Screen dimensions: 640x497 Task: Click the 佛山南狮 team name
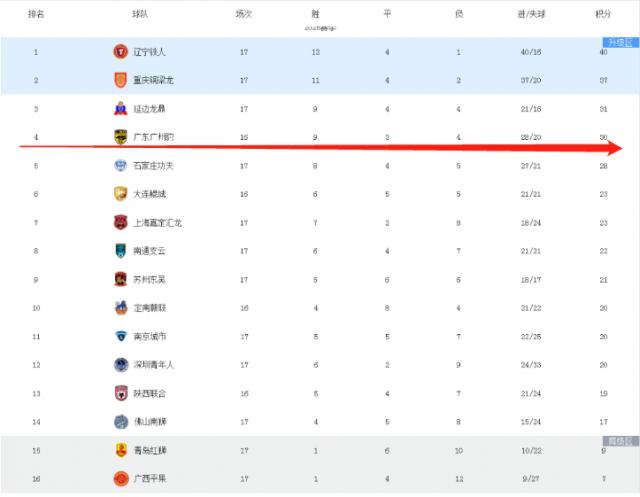[x=150, y=422]
